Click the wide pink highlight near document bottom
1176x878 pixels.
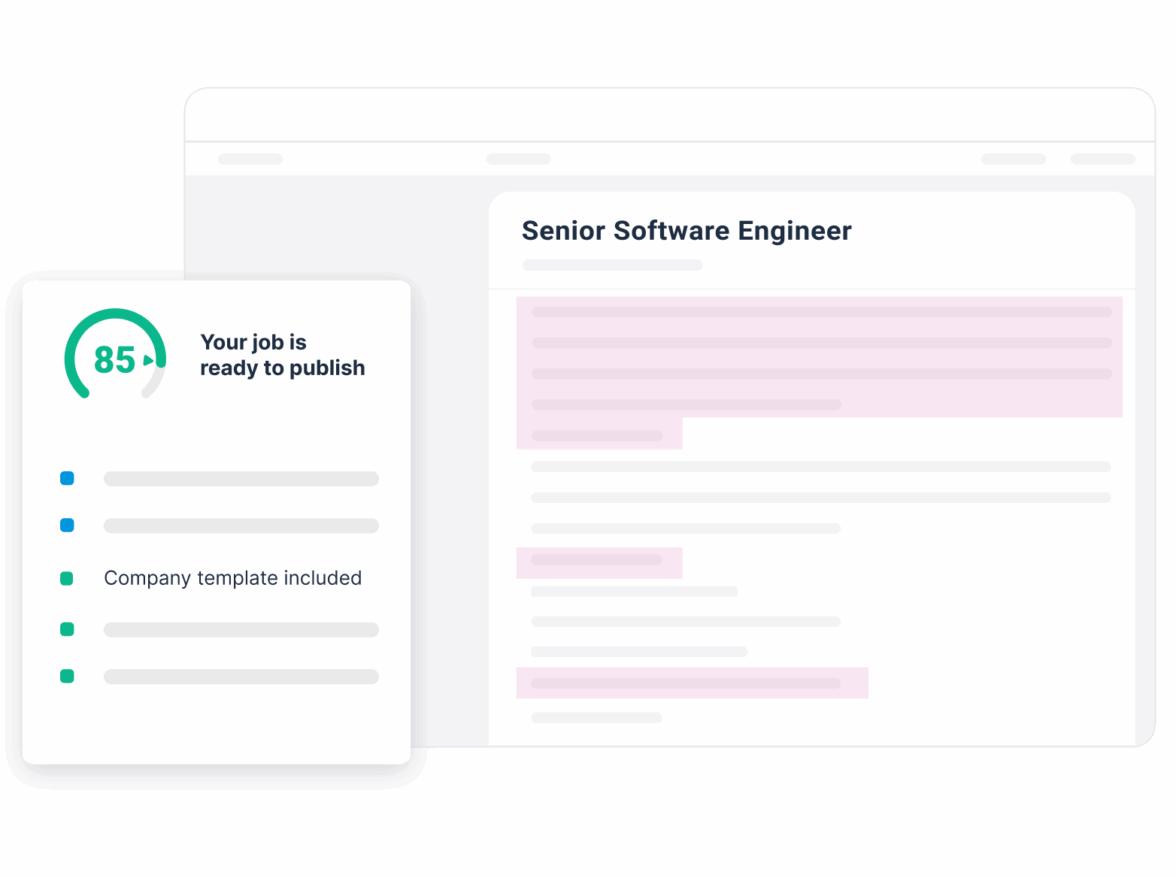click(691, 683)
